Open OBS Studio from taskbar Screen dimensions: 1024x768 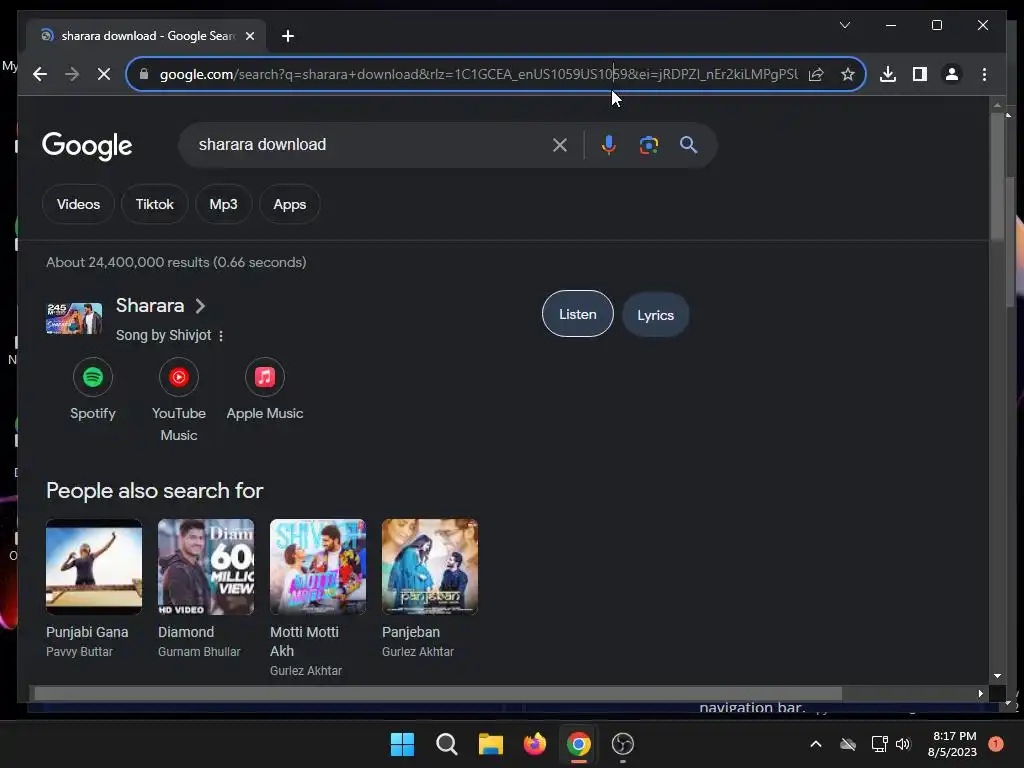click(x=622, y=744)
